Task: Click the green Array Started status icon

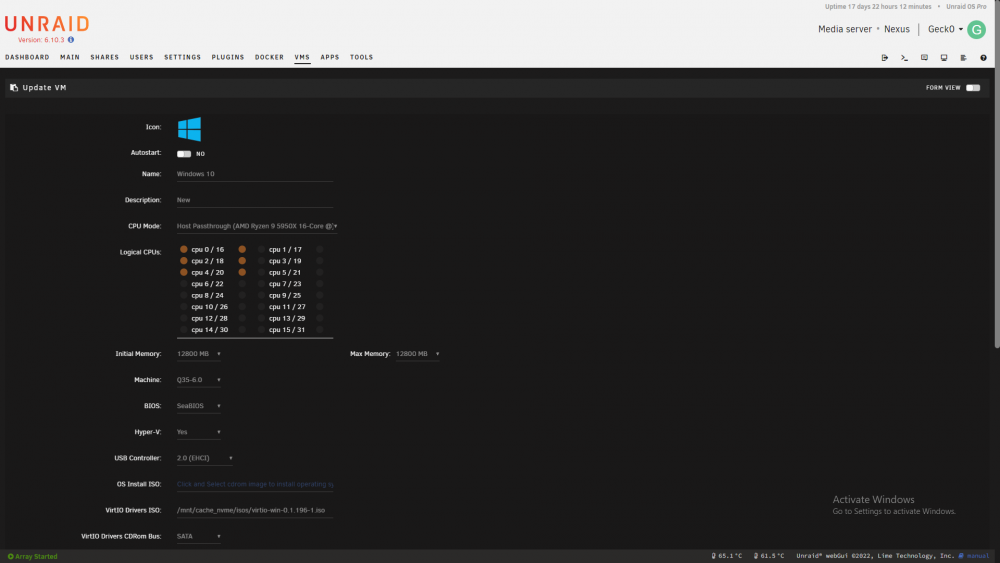Action: pyautogui.click(x=10, y=557)
